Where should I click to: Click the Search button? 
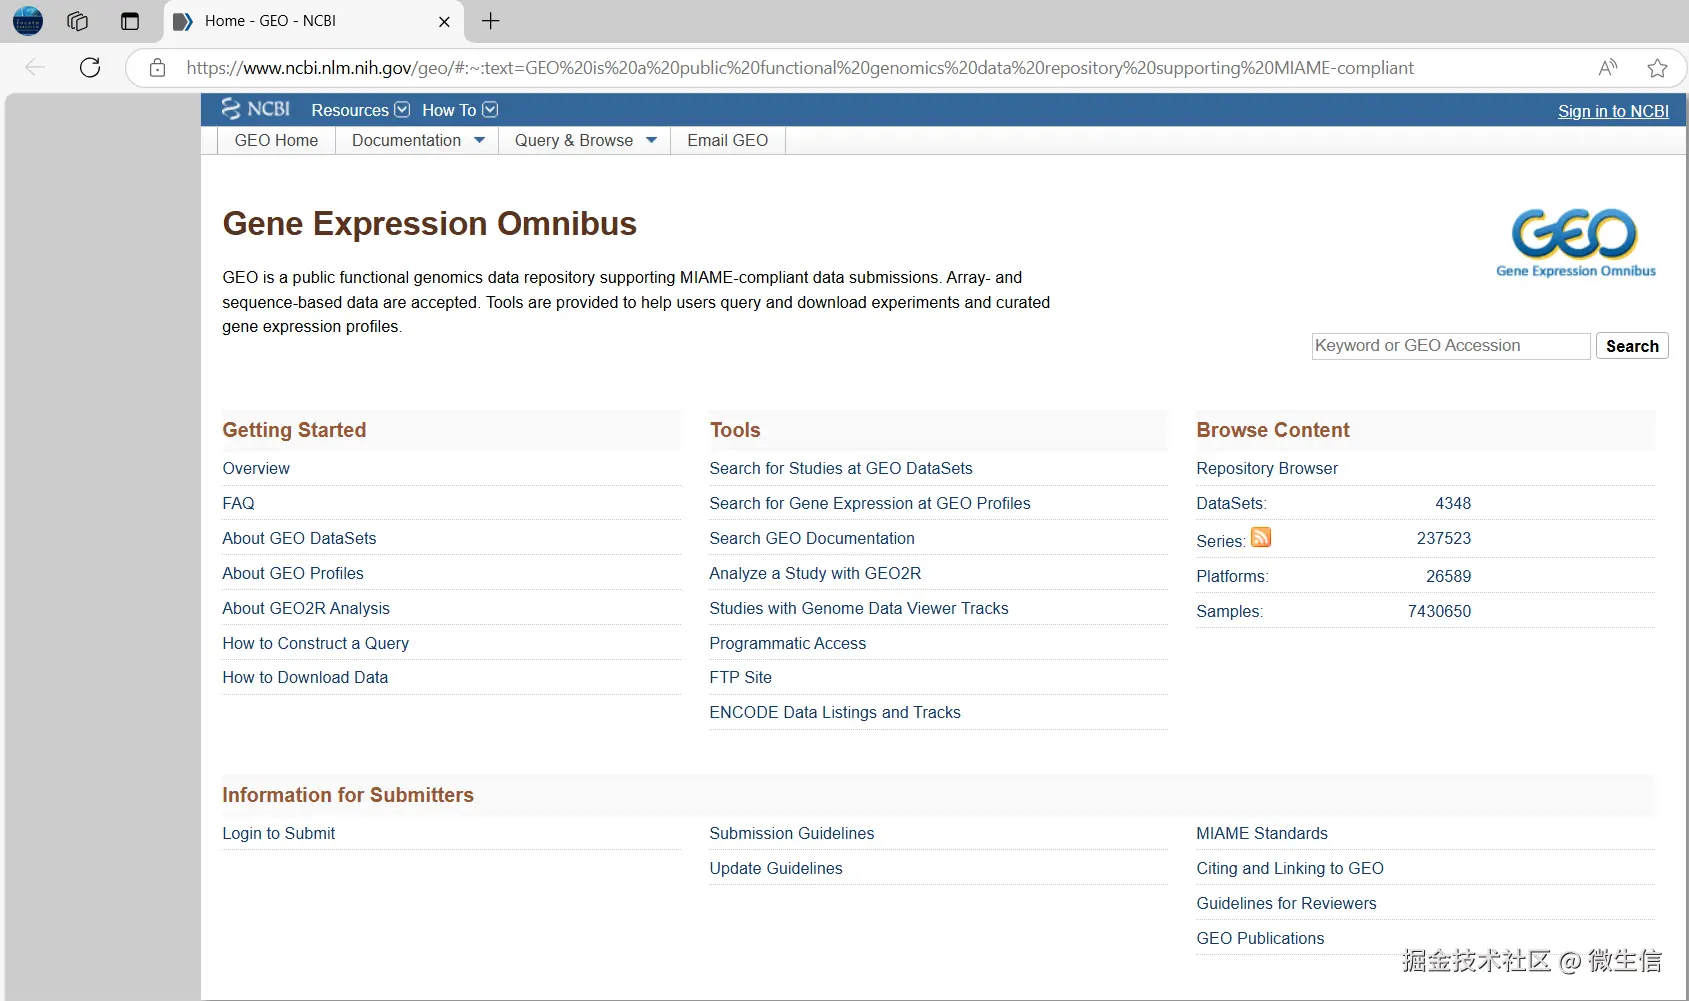tap(1632, 346)
